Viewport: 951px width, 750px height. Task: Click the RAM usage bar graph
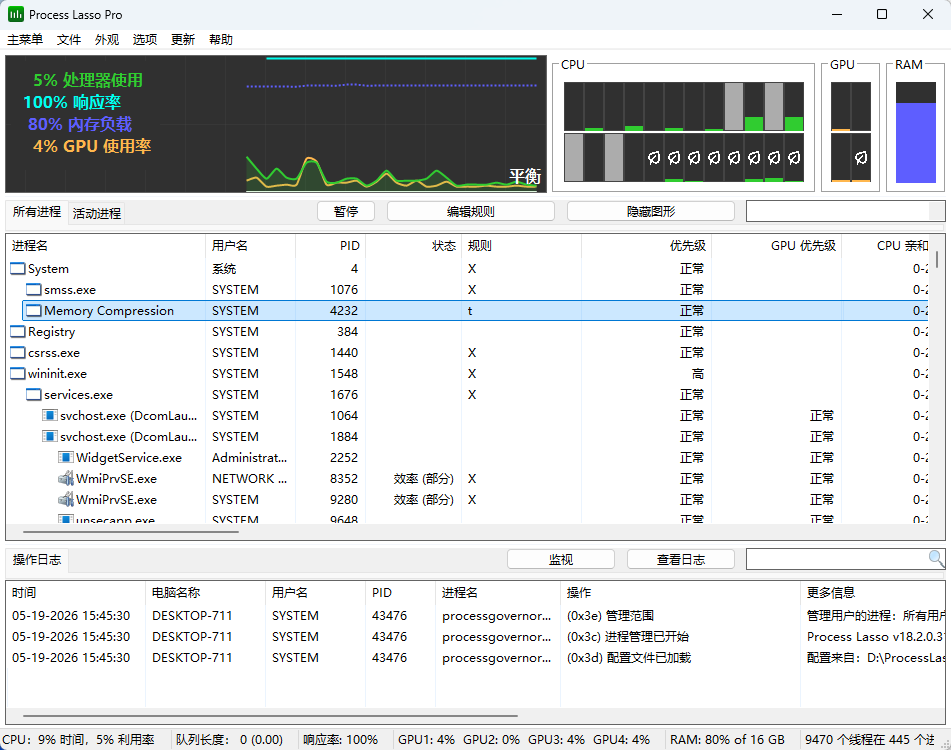(x=915, y=132)
